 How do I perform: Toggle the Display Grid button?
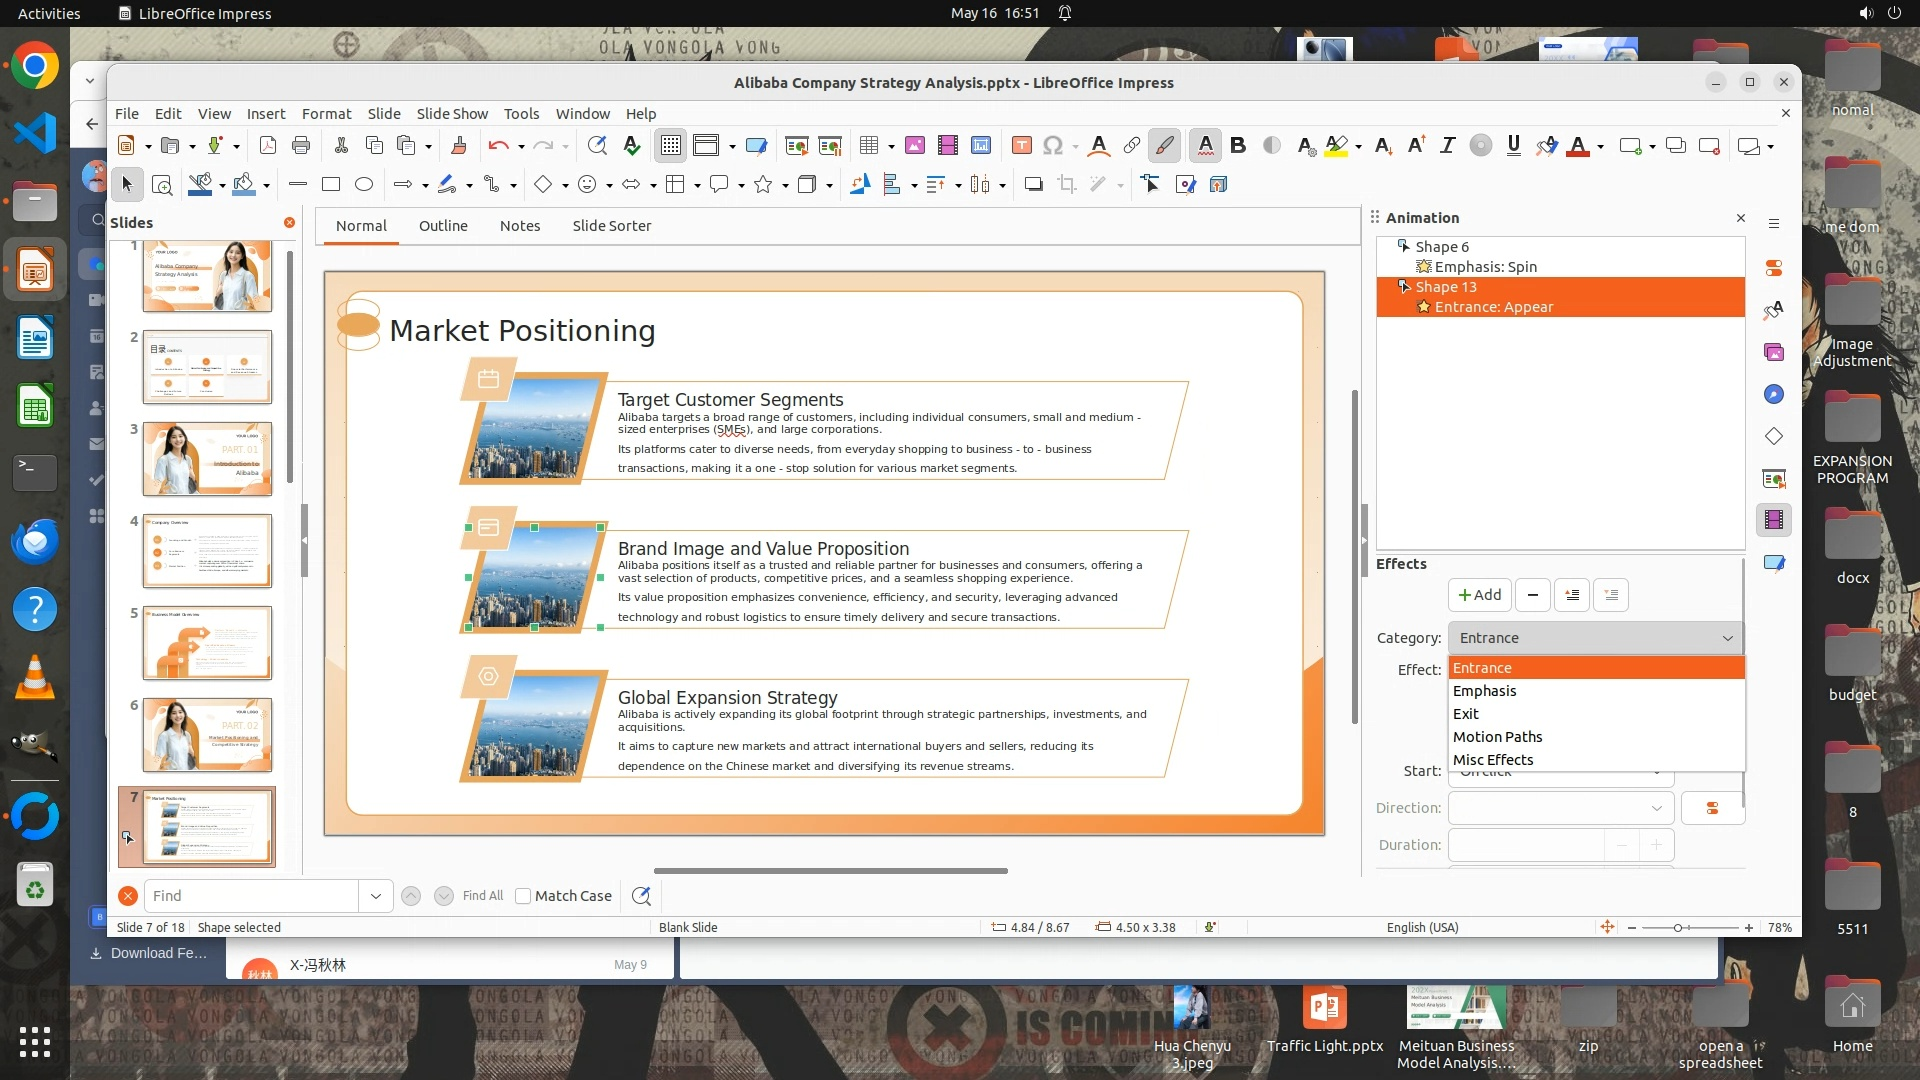pos(670,146)
